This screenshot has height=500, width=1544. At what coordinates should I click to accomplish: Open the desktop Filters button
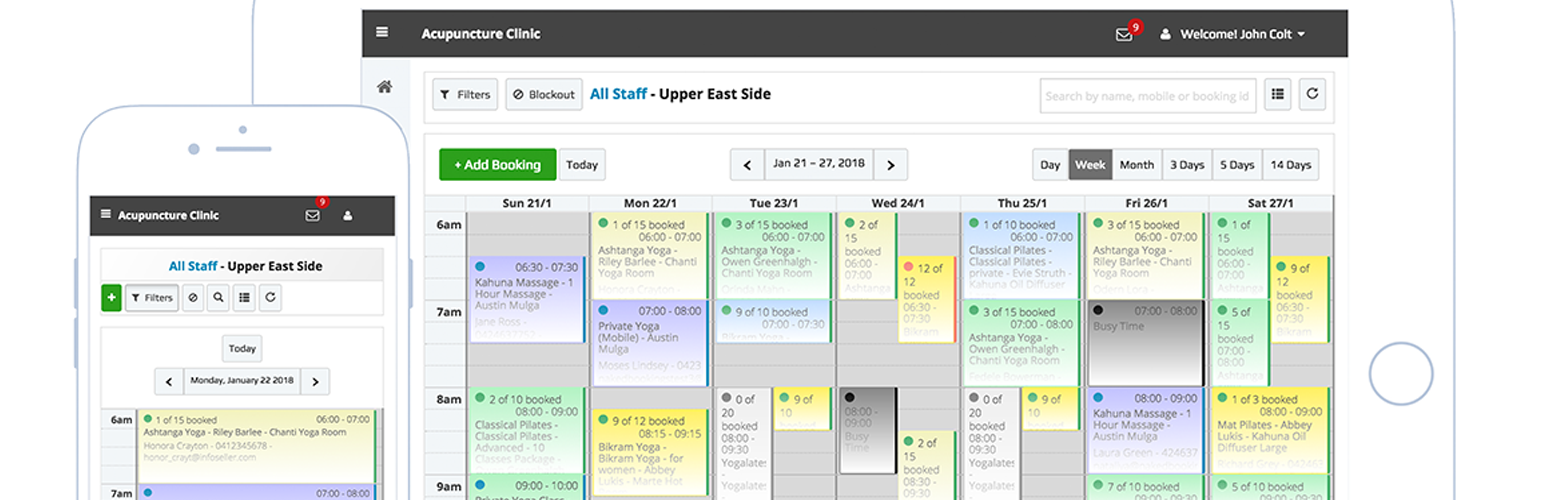pyautogui.click(x=465, y=95)
